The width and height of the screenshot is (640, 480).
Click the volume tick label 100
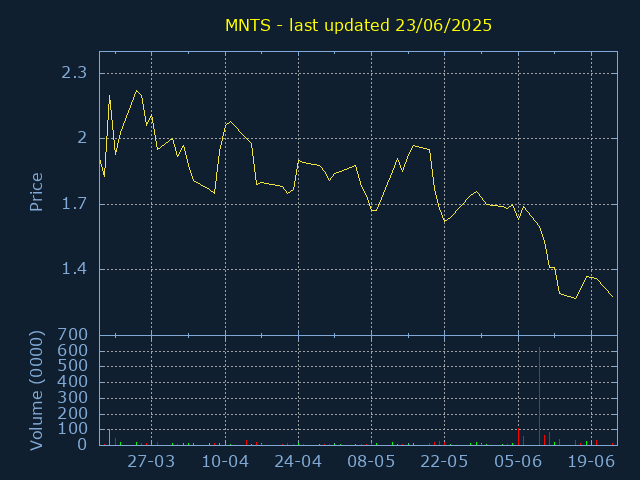coord(73,429)
